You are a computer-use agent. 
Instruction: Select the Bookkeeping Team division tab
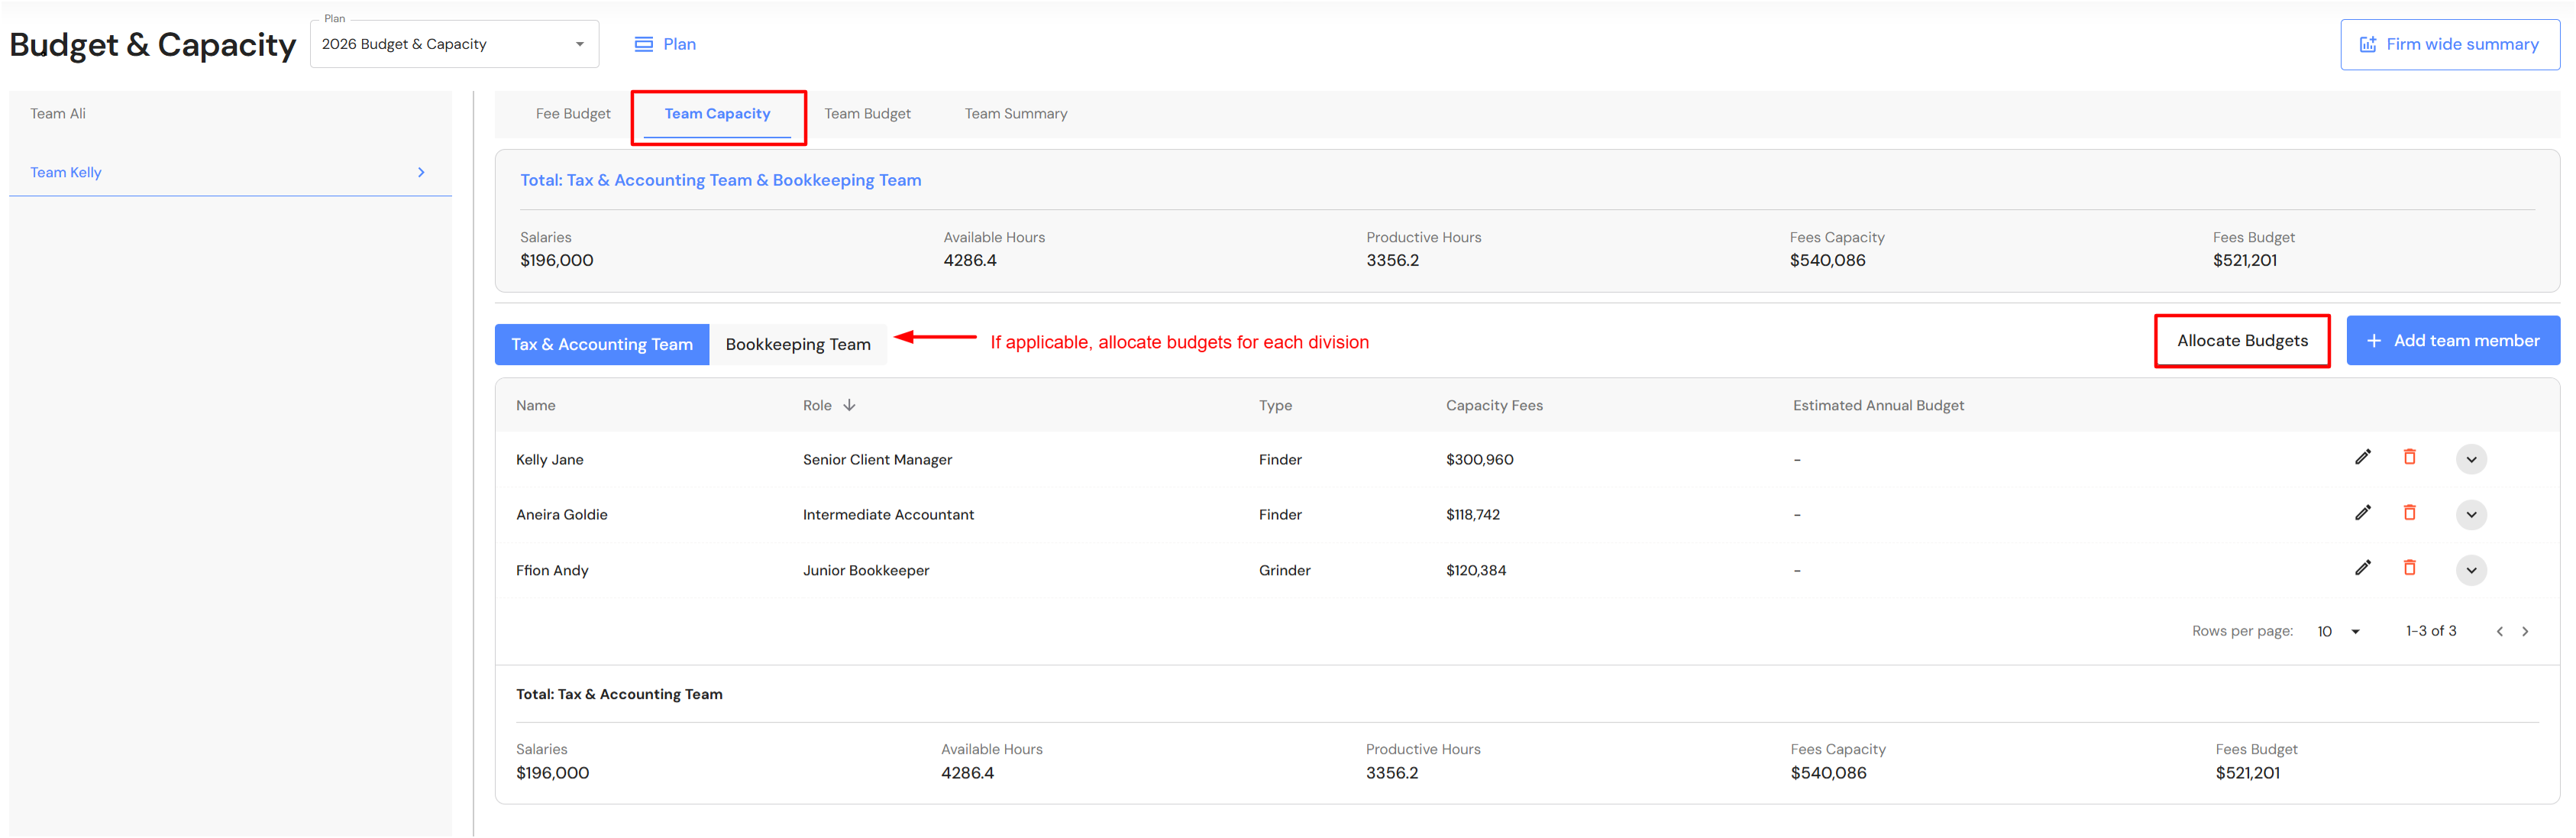(797, 344)
